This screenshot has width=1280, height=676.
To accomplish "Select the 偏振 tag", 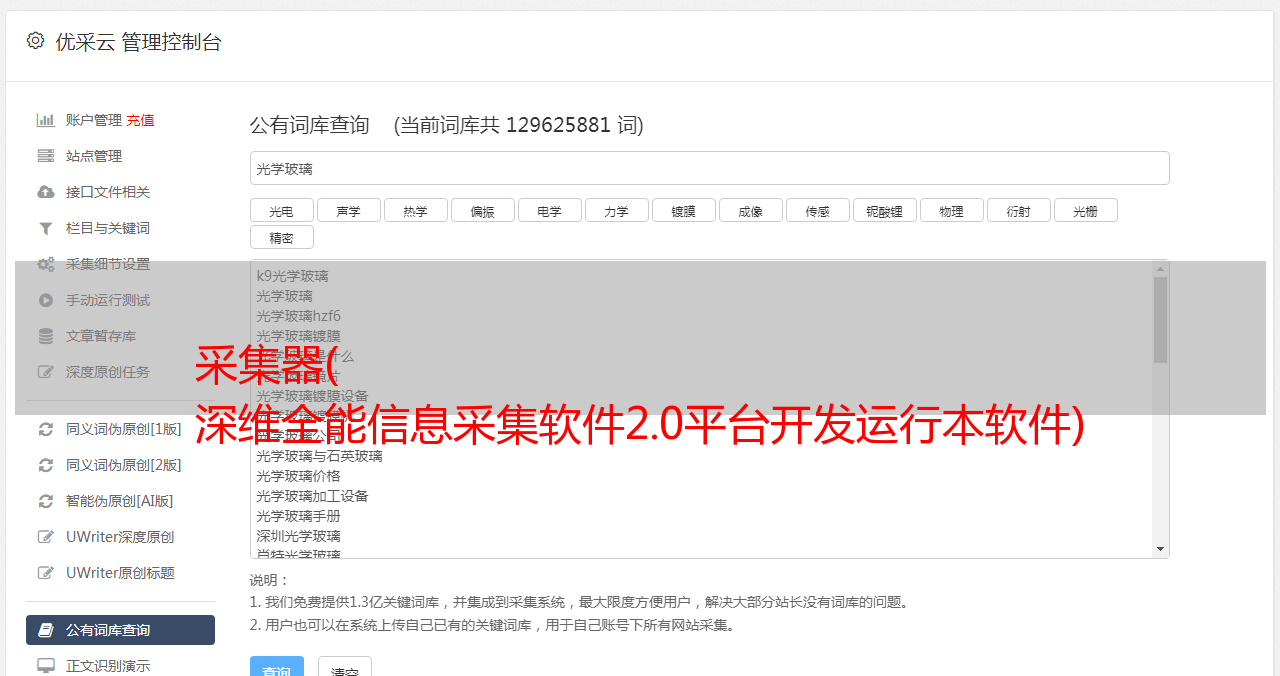I will pyautogui.click(x=482, y=210).
